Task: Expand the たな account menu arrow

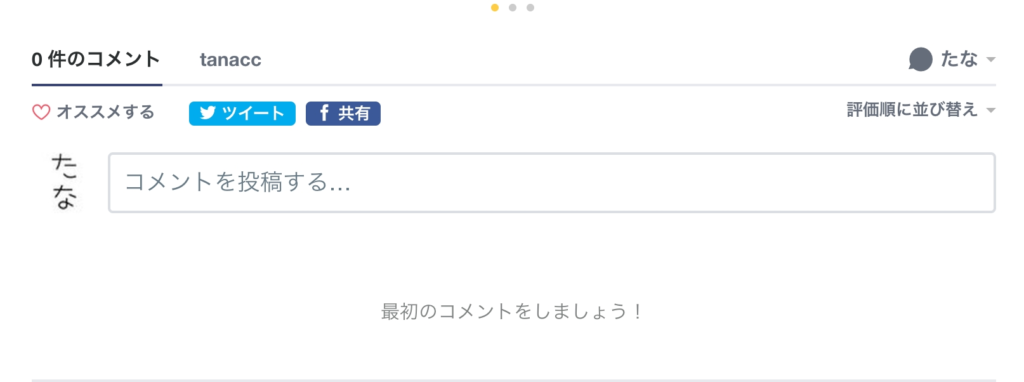Action: click(991, 60)
